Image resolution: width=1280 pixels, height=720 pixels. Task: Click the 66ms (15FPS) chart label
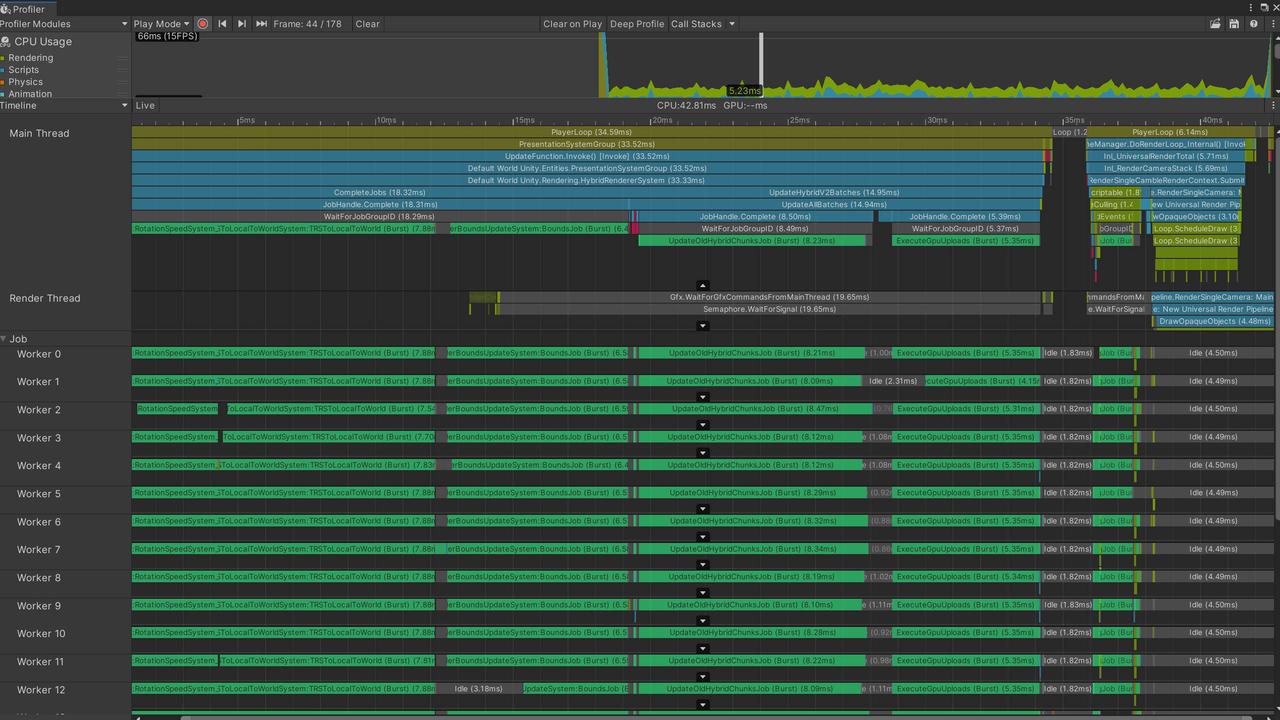pyautogui.click(x=167, y=36)
